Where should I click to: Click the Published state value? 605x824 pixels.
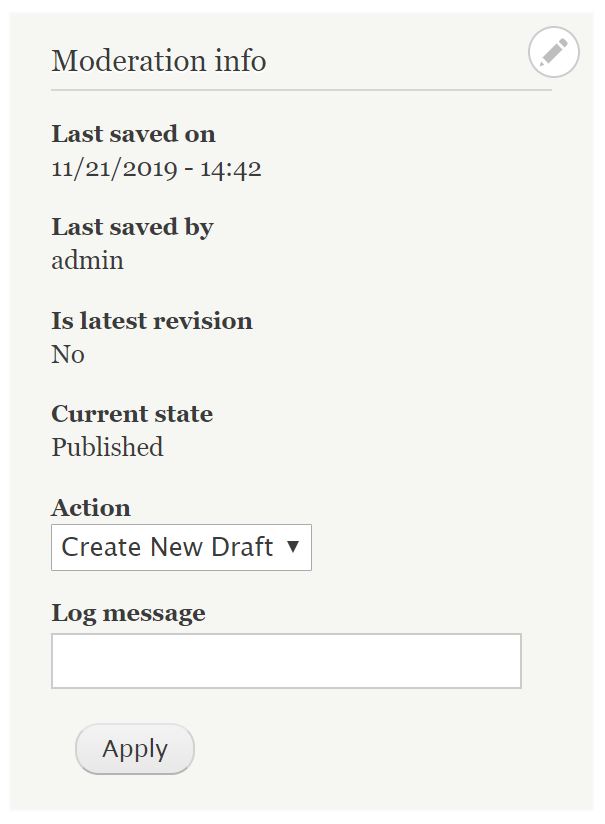pos(107,447)
